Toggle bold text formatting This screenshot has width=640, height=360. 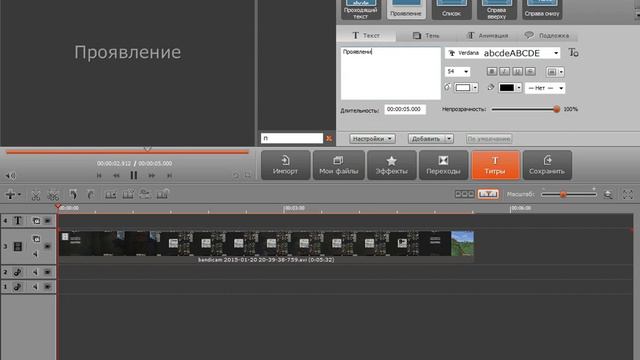[492, 71]
